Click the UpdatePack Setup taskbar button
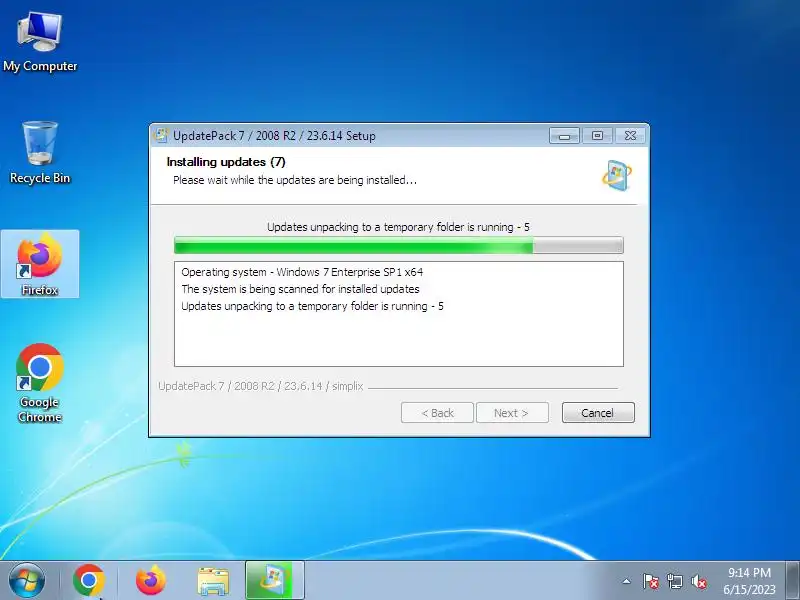Image resolution: width=800 pixels, height=600 pixels. point(275,581)
